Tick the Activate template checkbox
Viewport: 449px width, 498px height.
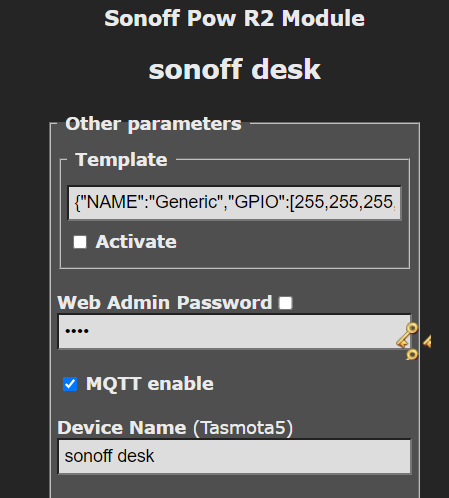tap(80, 242)
